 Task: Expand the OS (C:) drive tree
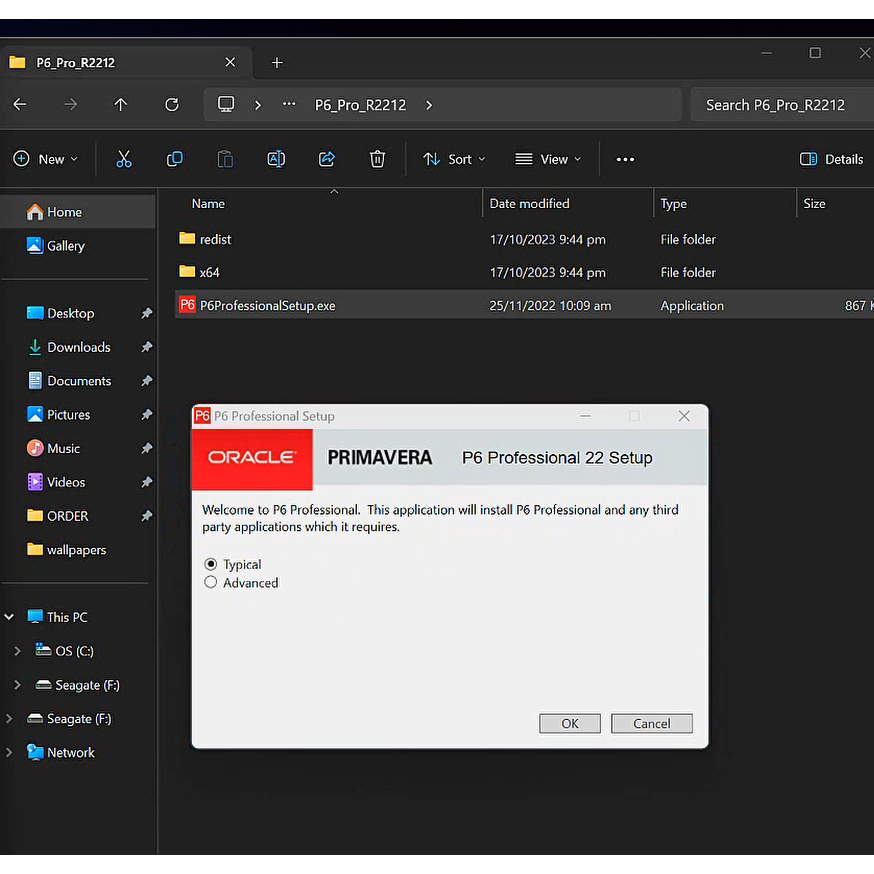click(x=17, y=651)
